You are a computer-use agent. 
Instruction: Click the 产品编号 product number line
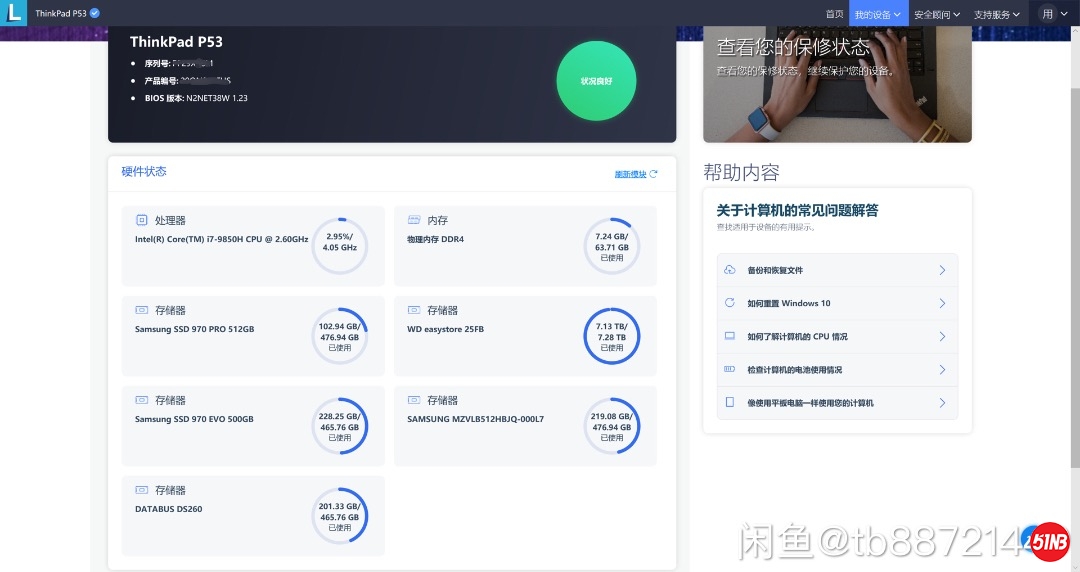click(x=187, y=81)
